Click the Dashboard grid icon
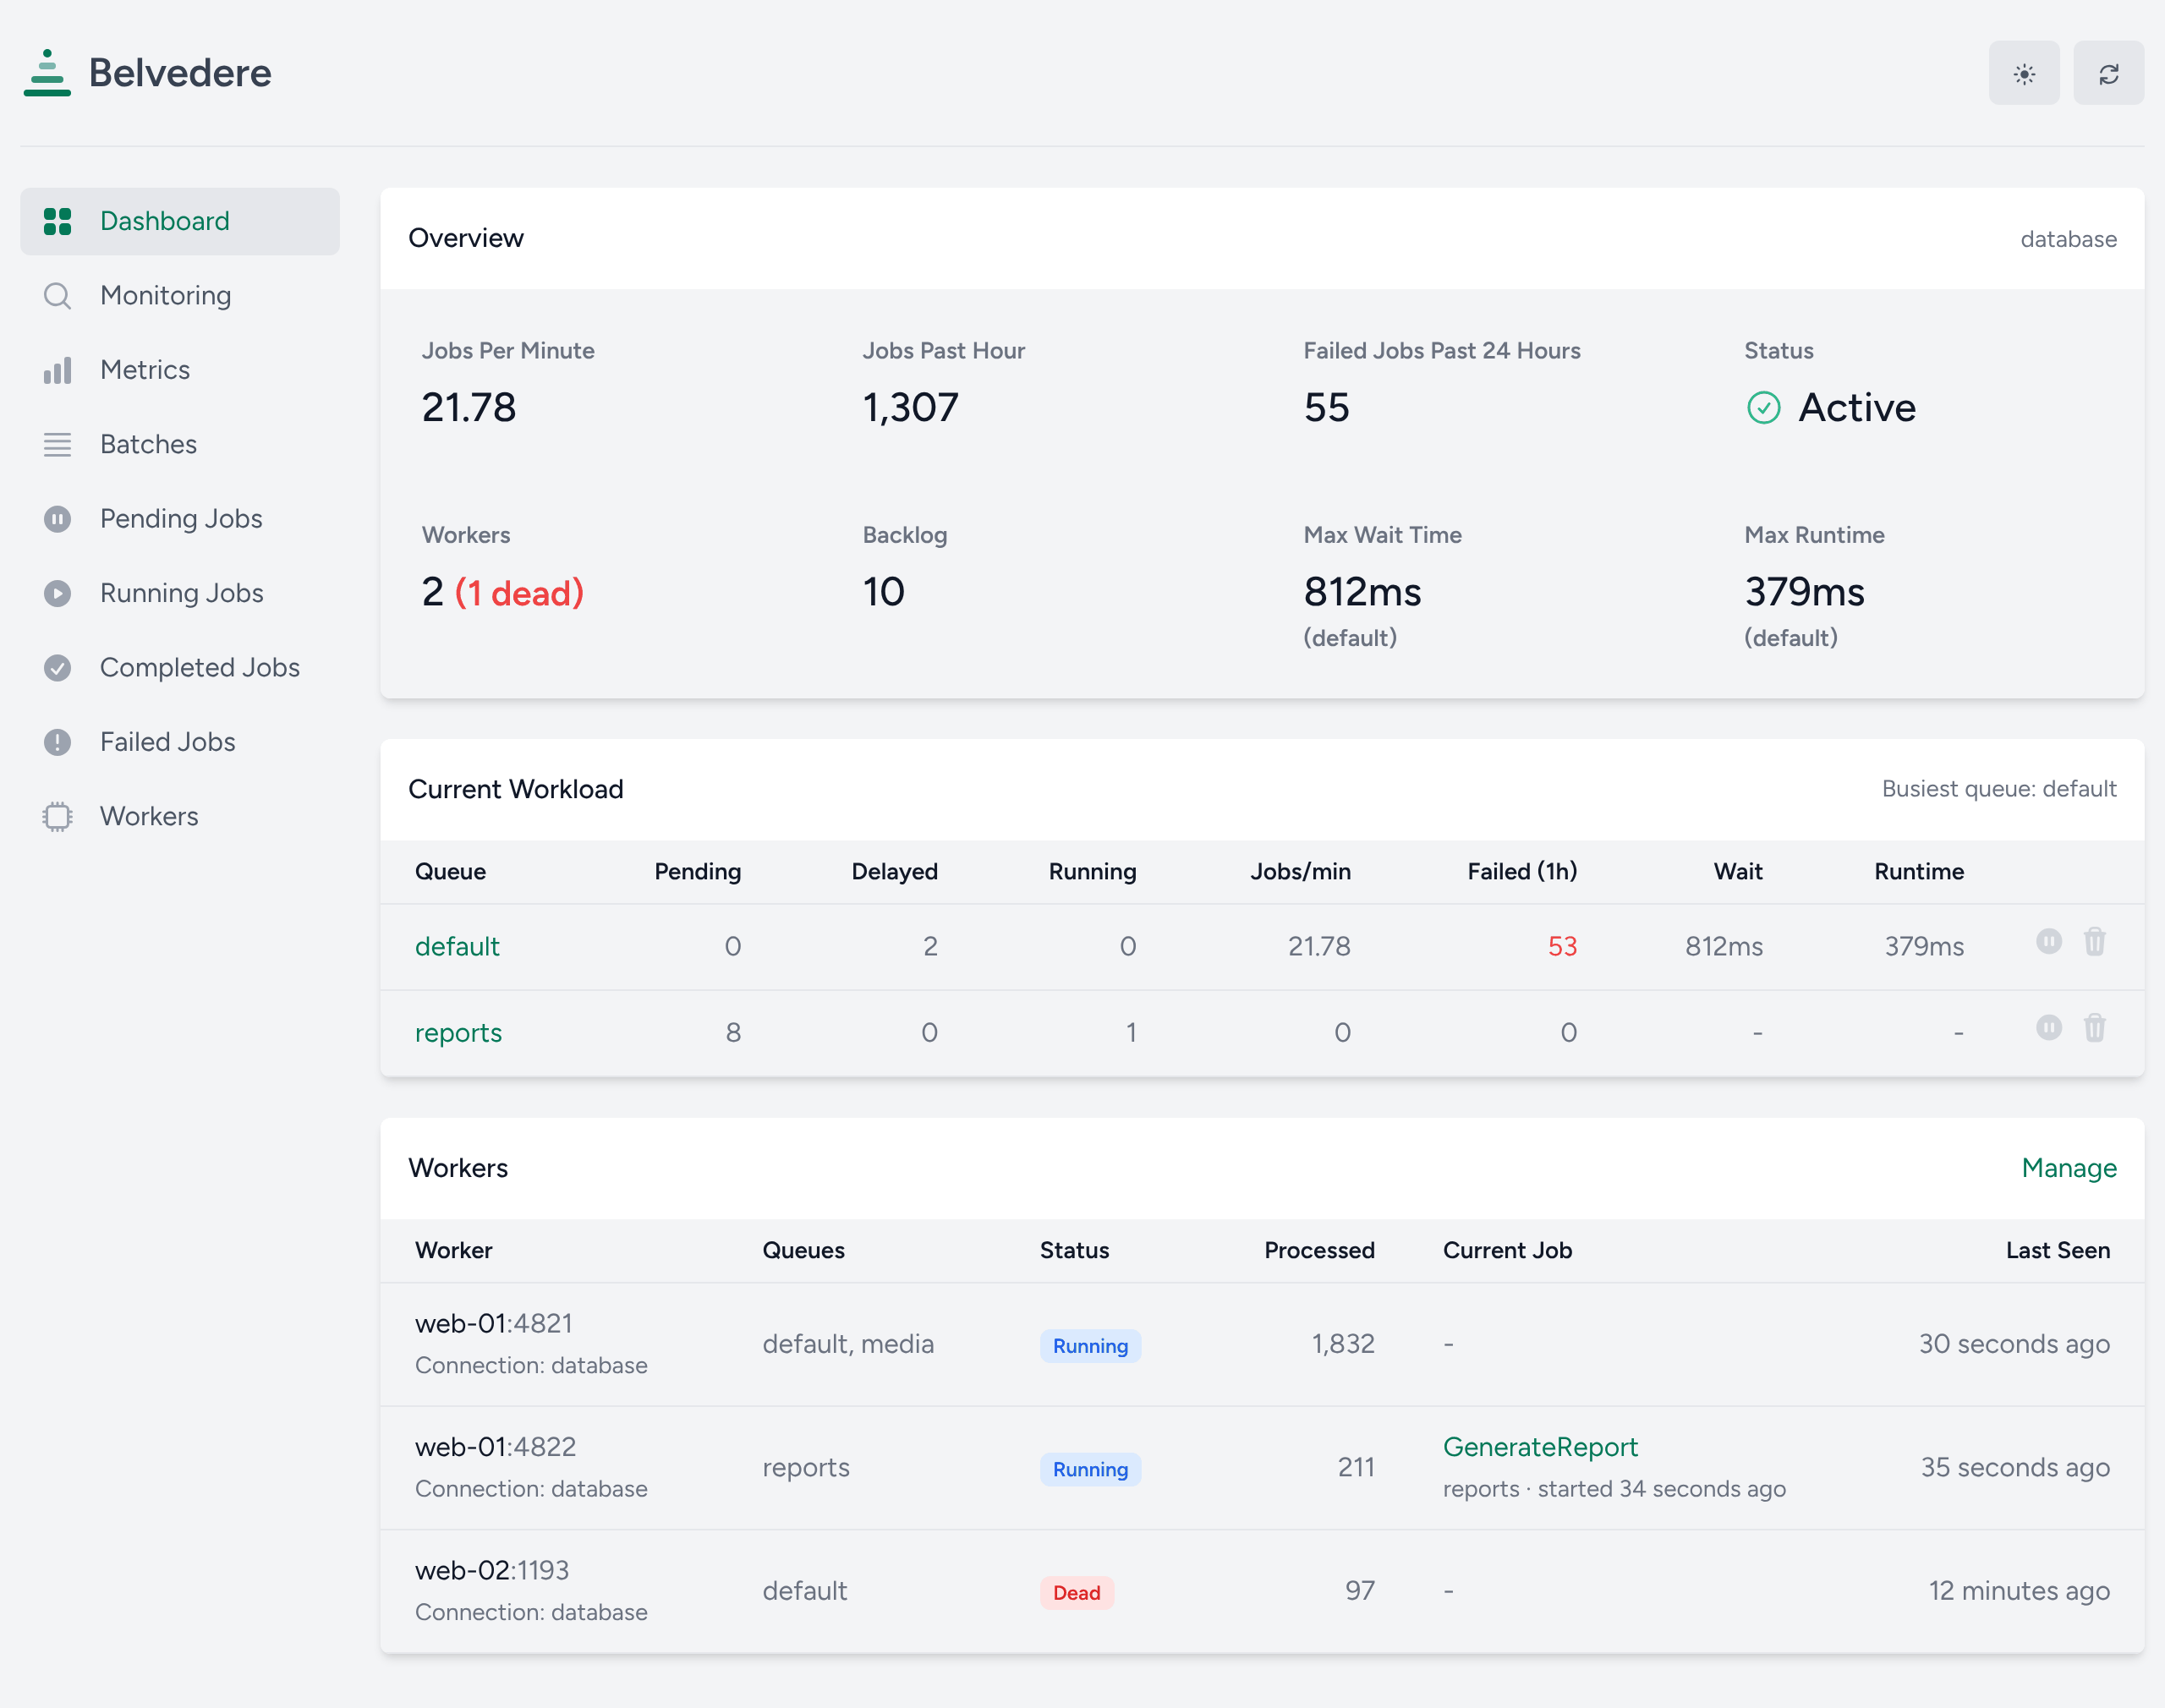The height and width of the screenshot is (1708, 2165). click(57, 221)
